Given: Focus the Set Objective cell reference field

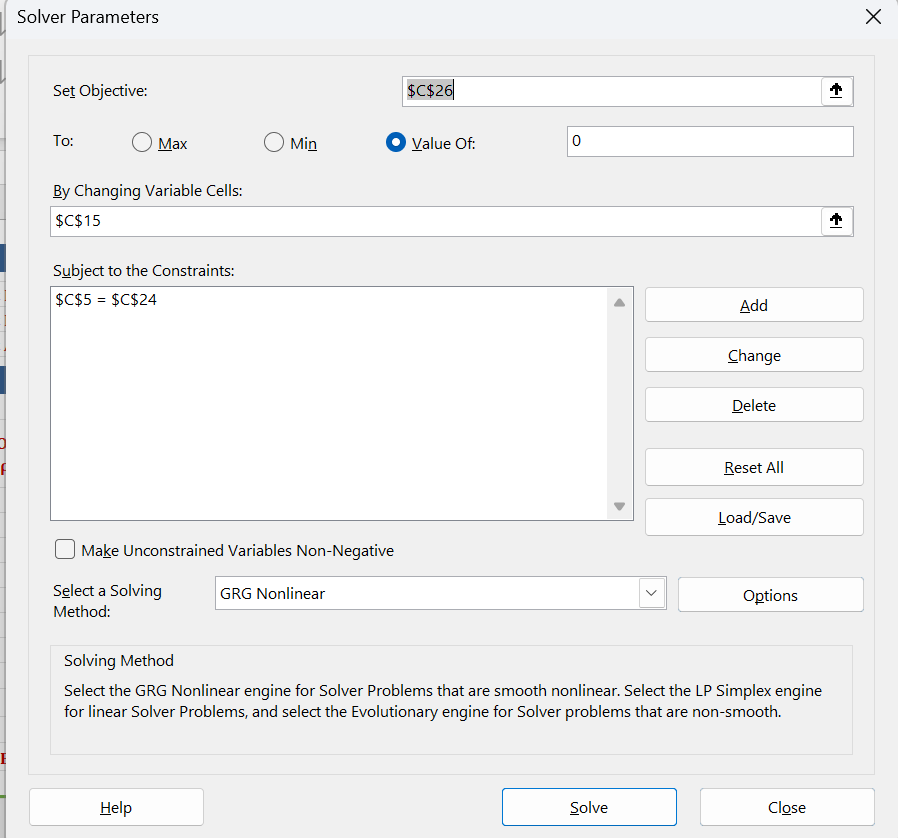Looking at the screenshot, I should [x=610, y=91].
